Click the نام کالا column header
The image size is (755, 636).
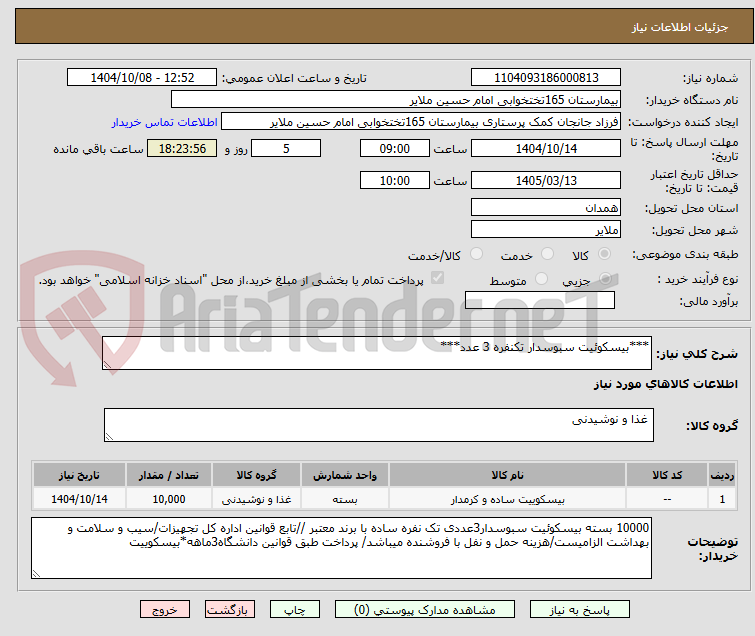(x=508, y=475)
